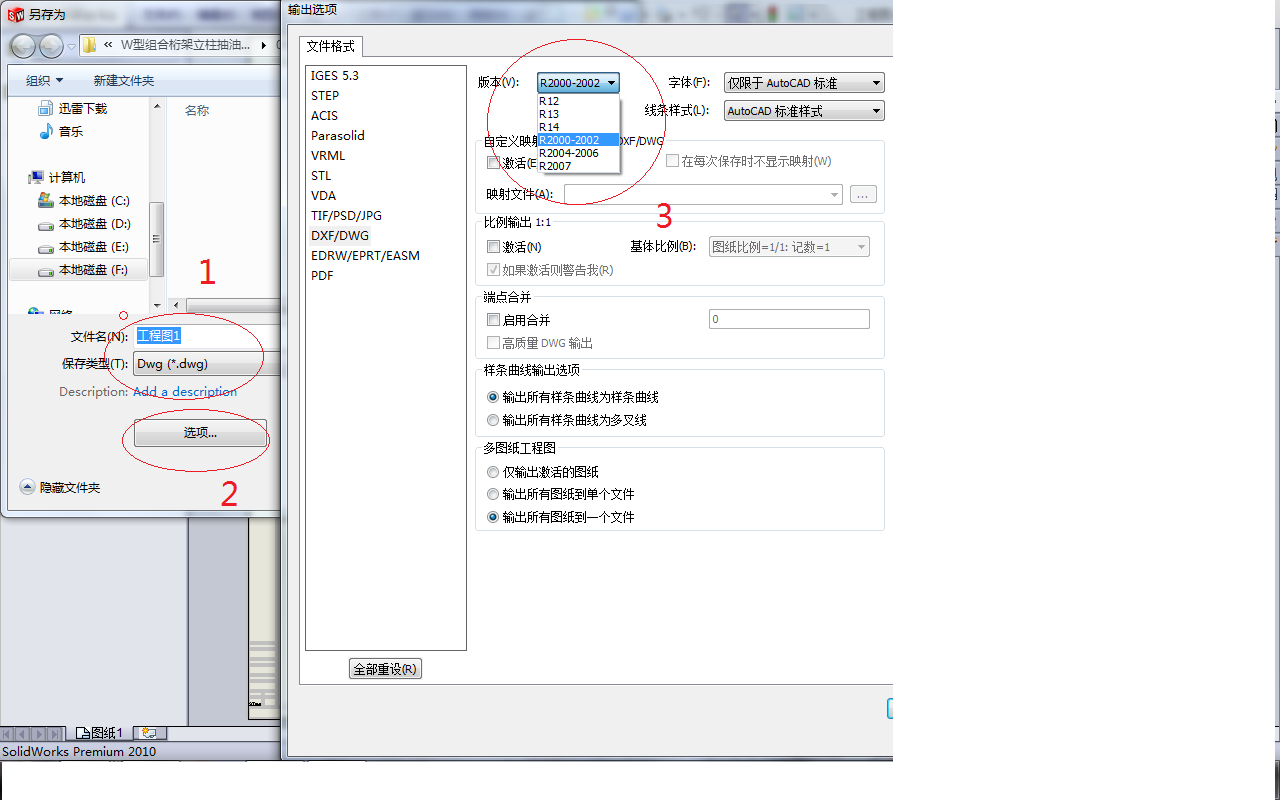Open the 组织 dropdown in the Save As toolbar
1280x800 pixels.
click(43, 80)
